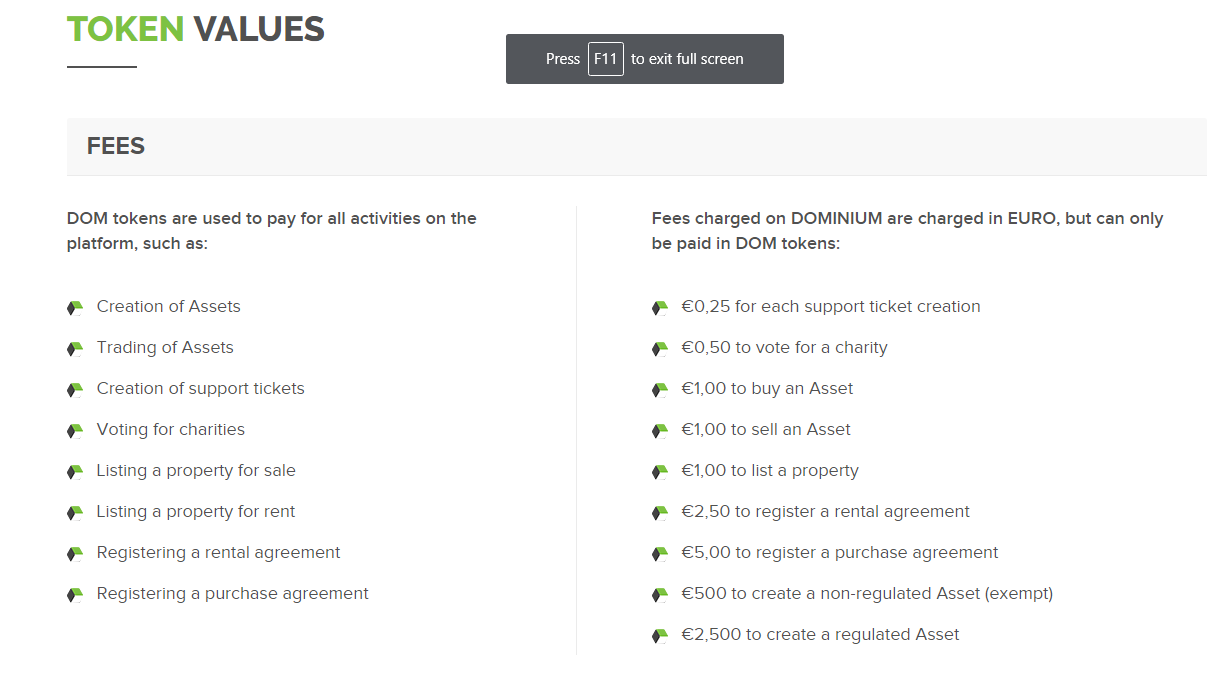Click the bullet icon beside Creation of Assets
Image resolution: width=1226 pixels, height=677 pixels.
(75, 308)
